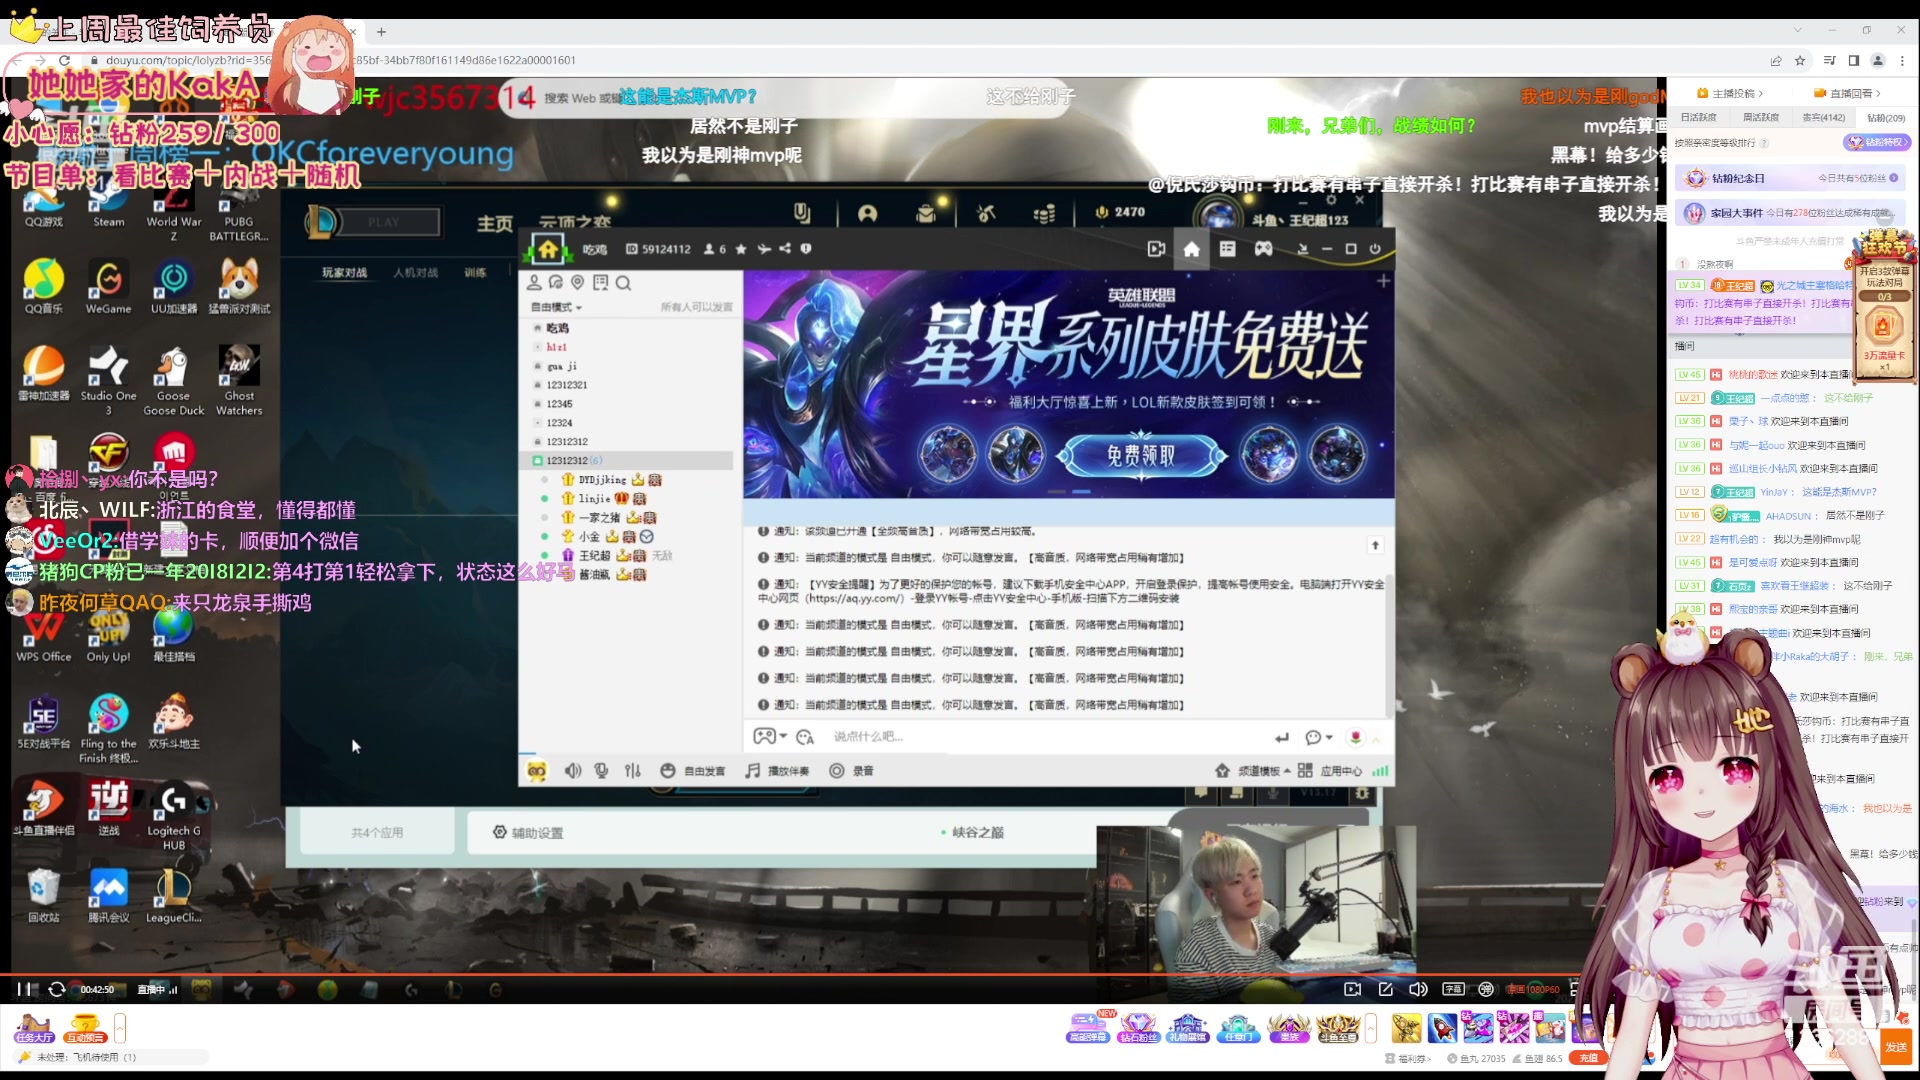Toggle 录音 recording in YY bottom bar
The image size is (1920, 1080).
pyautogui.click(x=852, y=771)
